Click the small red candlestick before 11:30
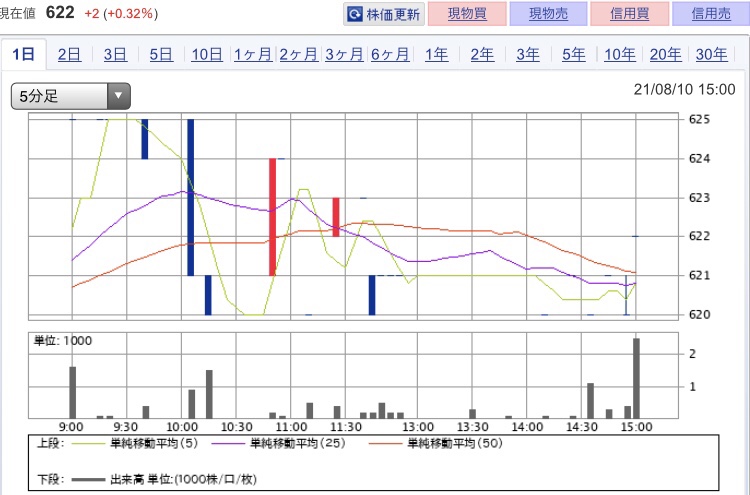The height and width of the screenshot is (495, 750). click(x=336, y=217)
